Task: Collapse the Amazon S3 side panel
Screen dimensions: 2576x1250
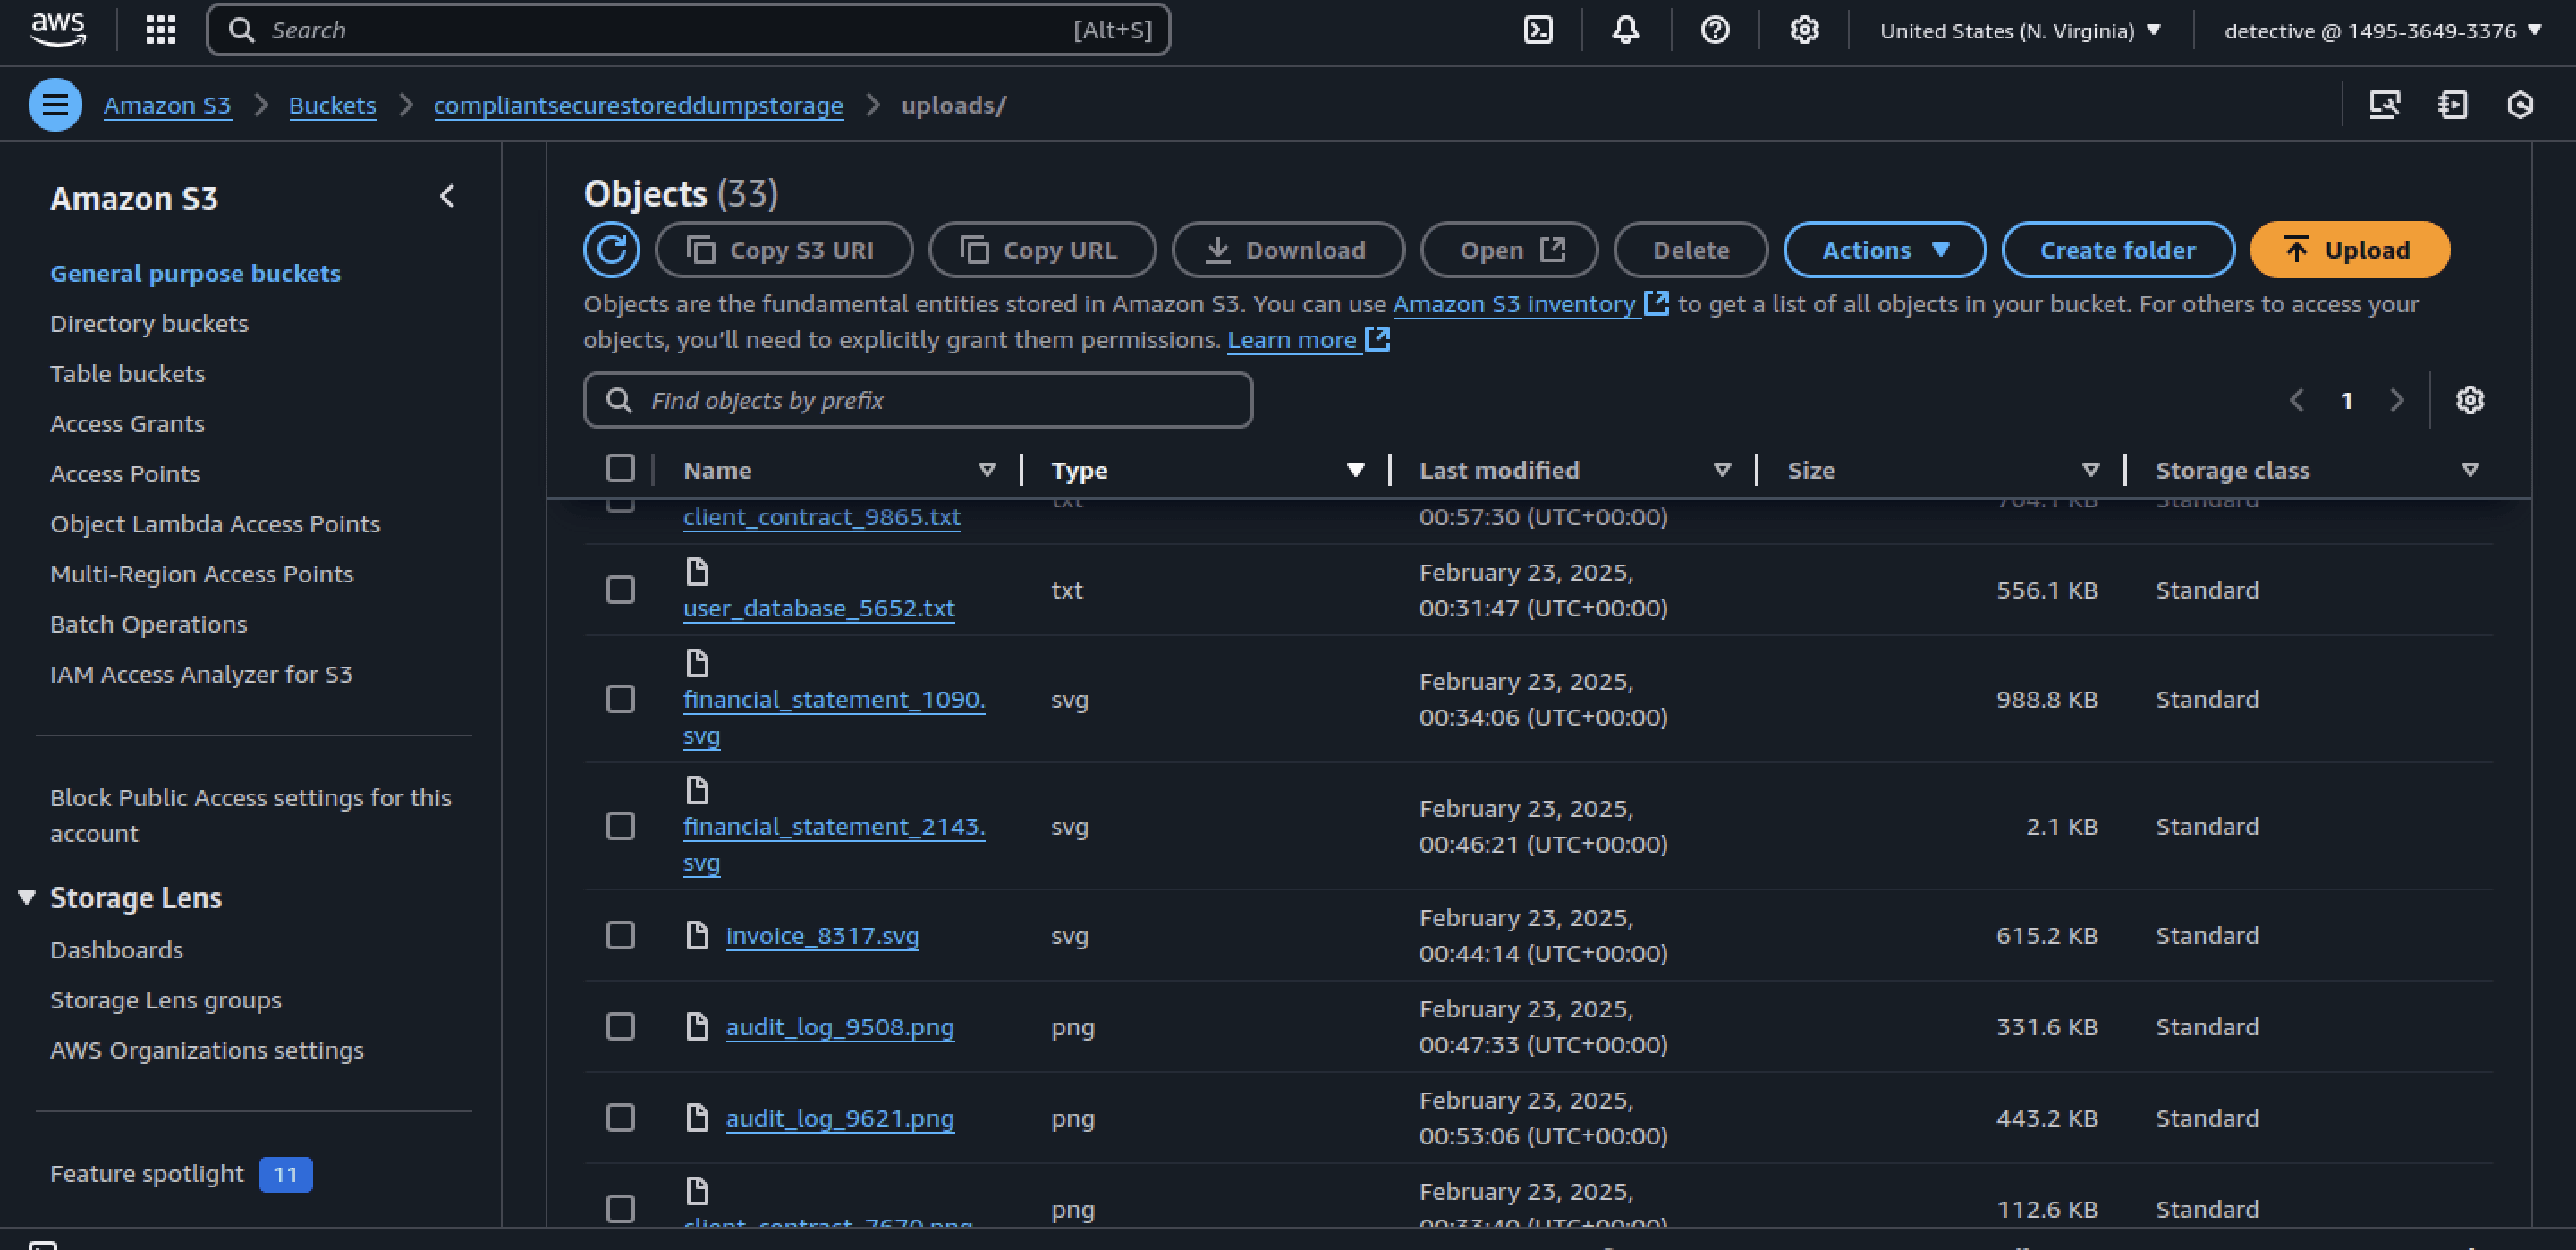Action: coord(447,196)
